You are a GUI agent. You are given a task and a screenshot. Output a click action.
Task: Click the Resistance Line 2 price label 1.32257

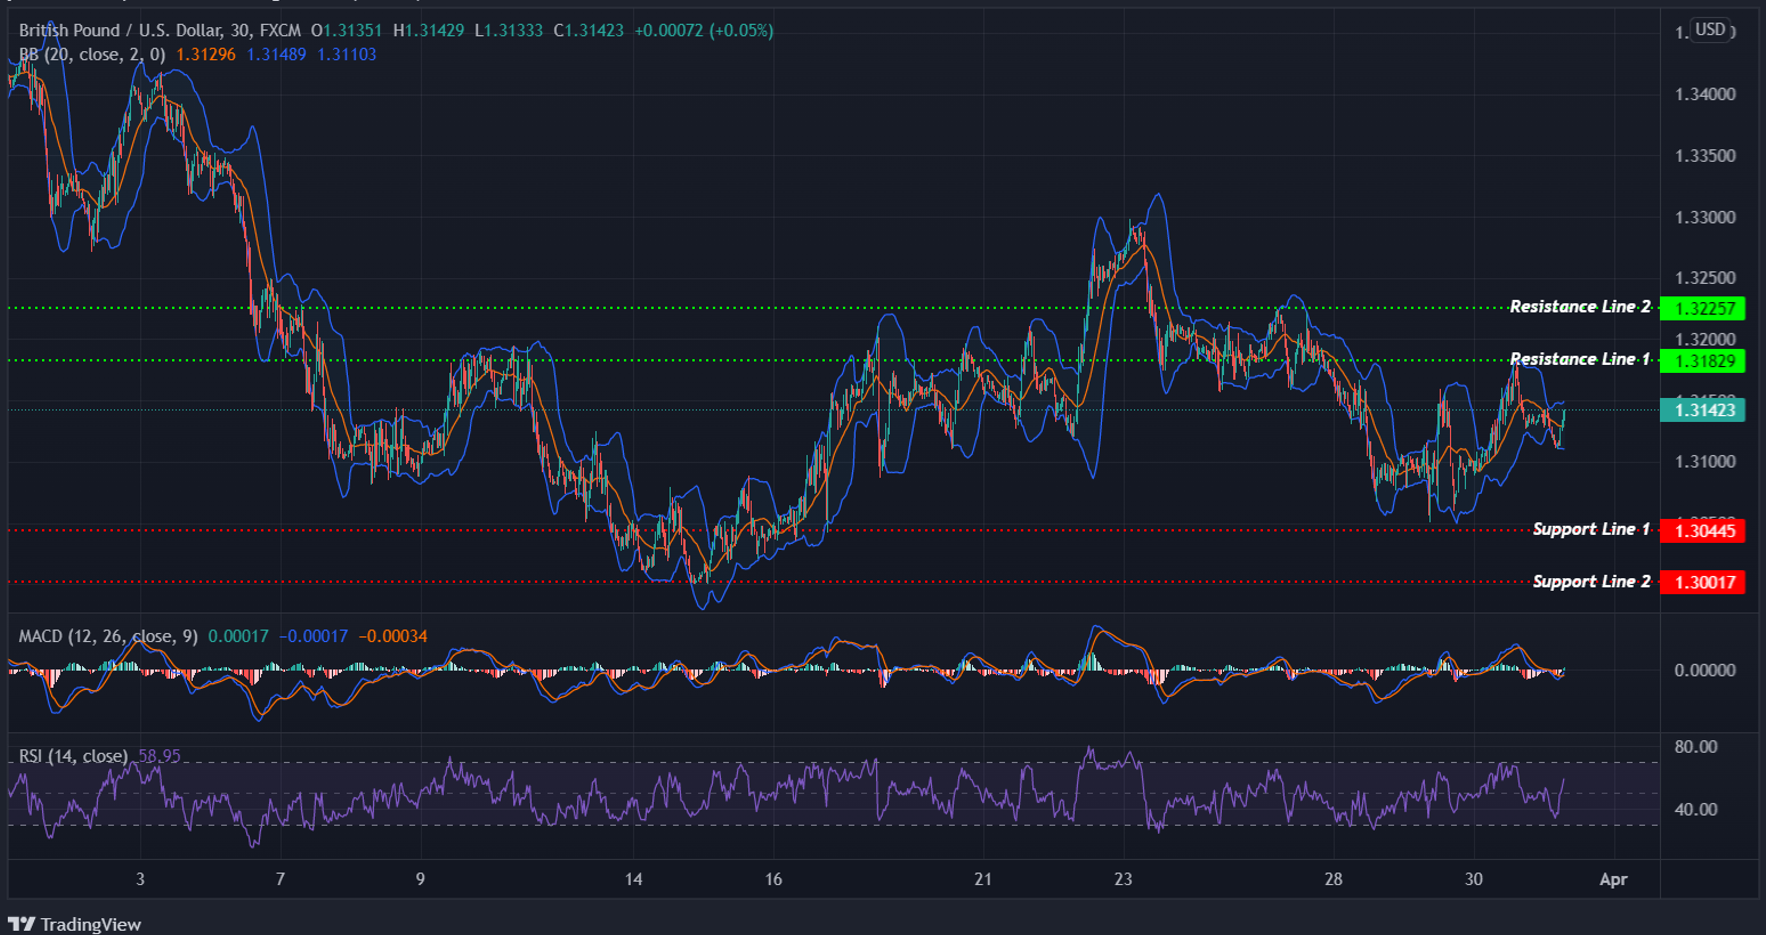[x=1703, y=309]
